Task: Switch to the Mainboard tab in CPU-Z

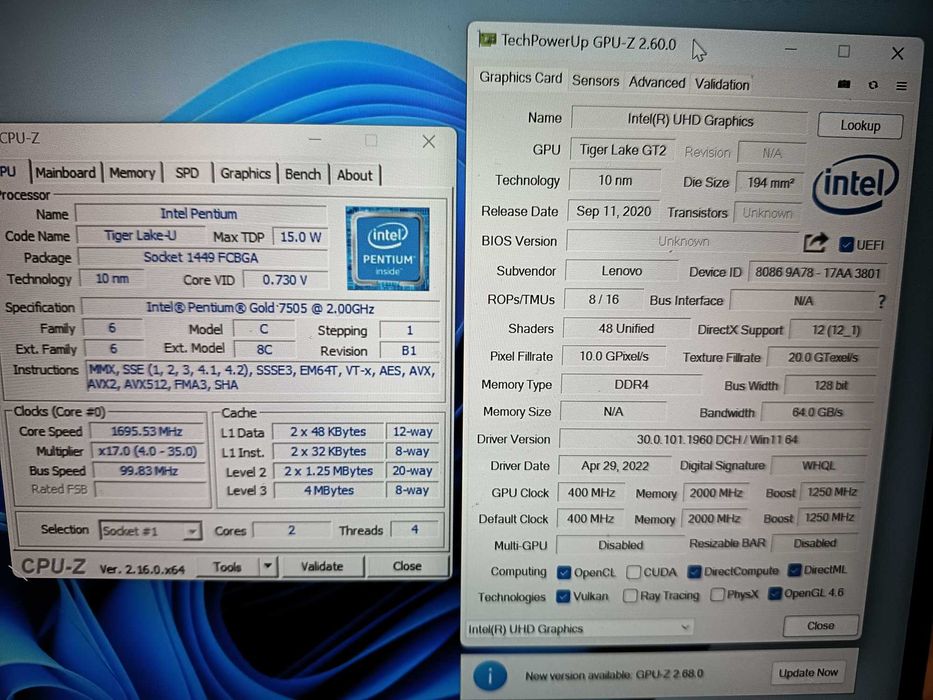Action: click(x=65, y=173)
